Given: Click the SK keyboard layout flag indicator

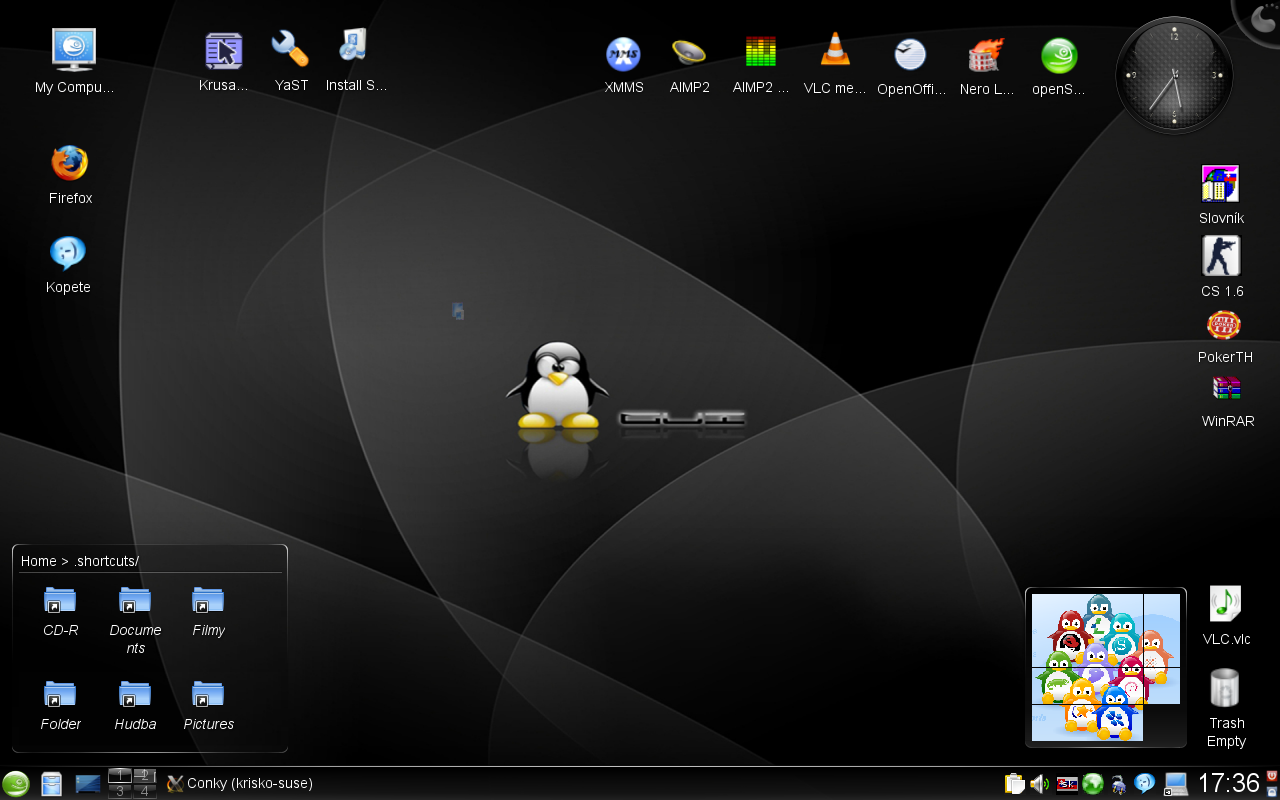Looking at the screenshot, I should click(1067, 784).
